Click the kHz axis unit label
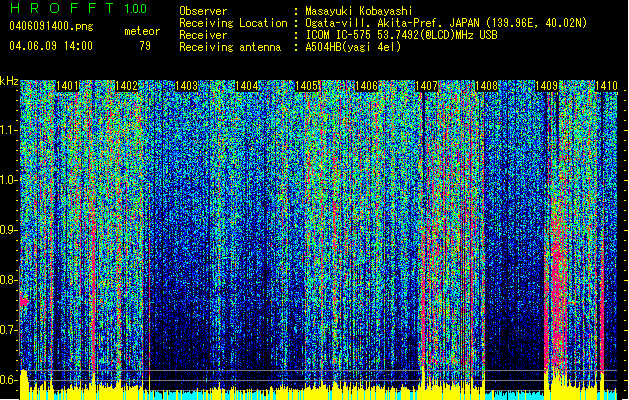This screenshot has height=400, width=629. coord(9,81)
